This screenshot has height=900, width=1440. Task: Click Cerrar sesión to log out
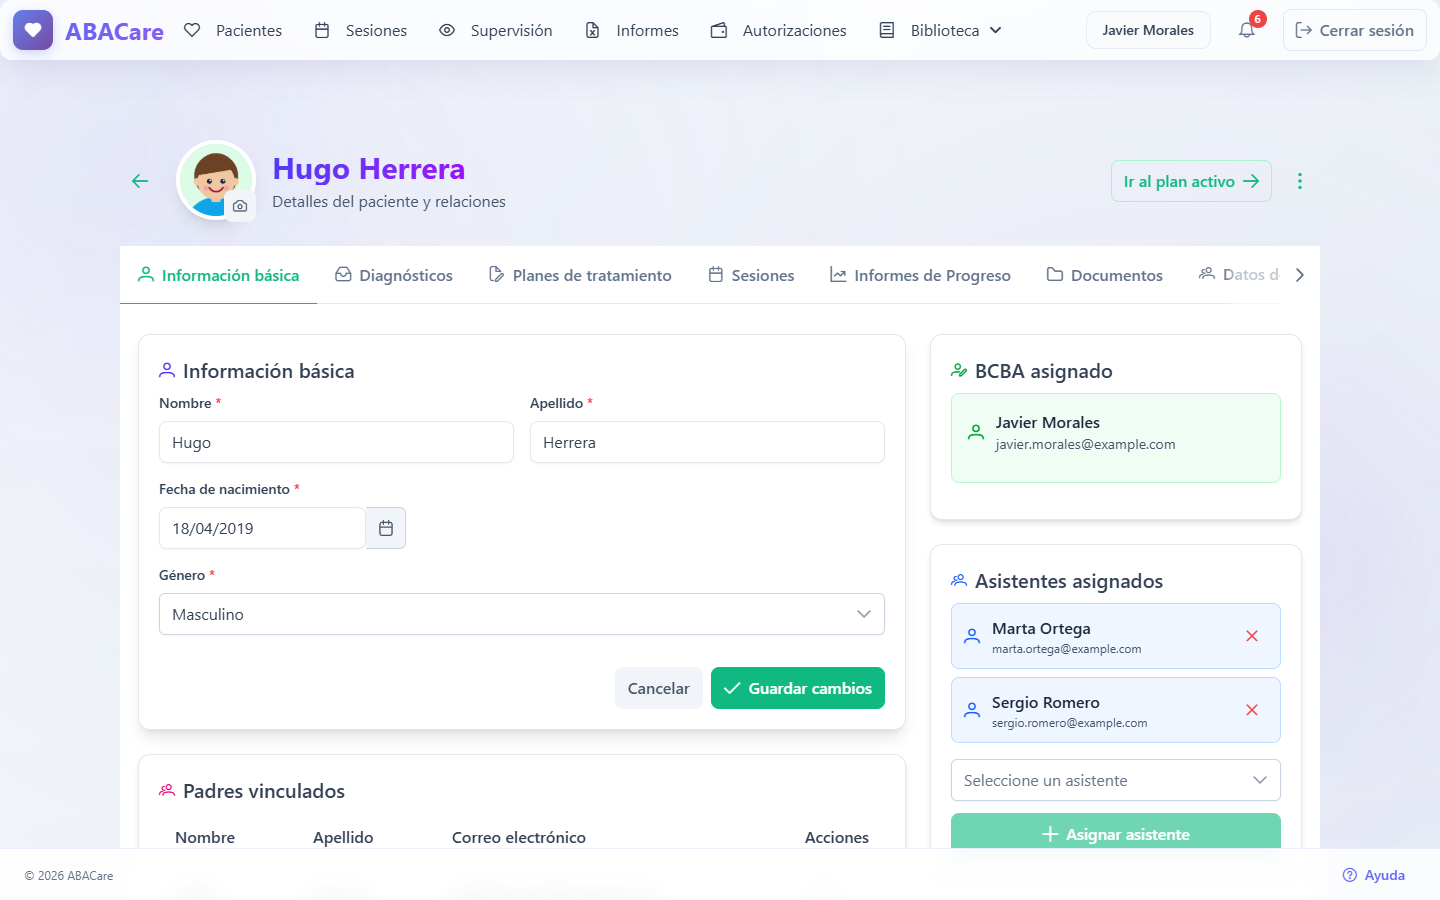1355,30
